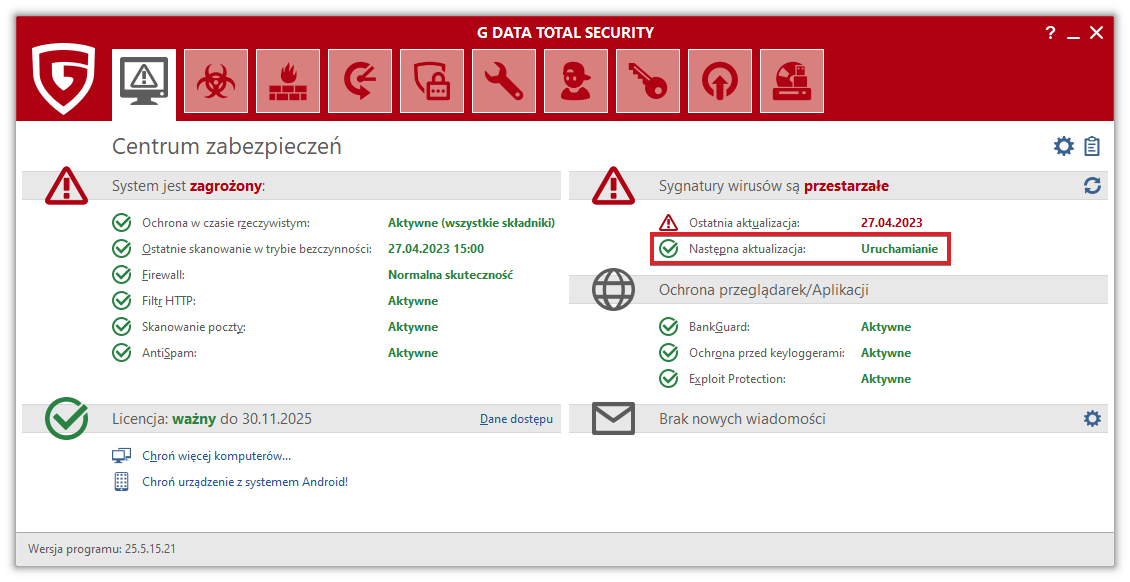The image size is (1130, 582).
Task: Open the protocols clipboard icon
Action: point(1092,146)
